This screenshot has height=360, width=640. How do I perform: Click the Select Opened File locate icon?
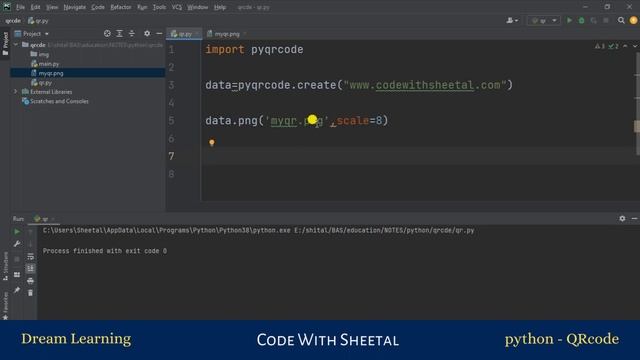coord(107,33)
